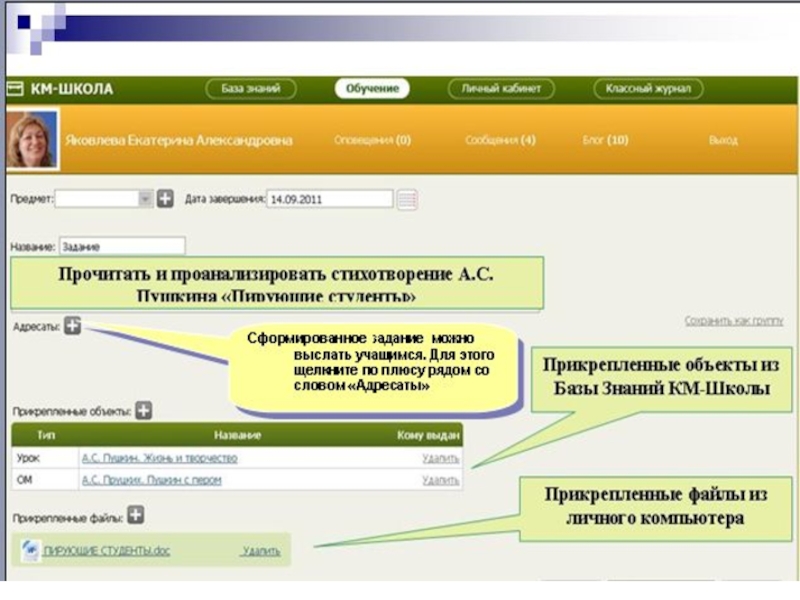Switch to the Обучение tab

pos(372,89)
